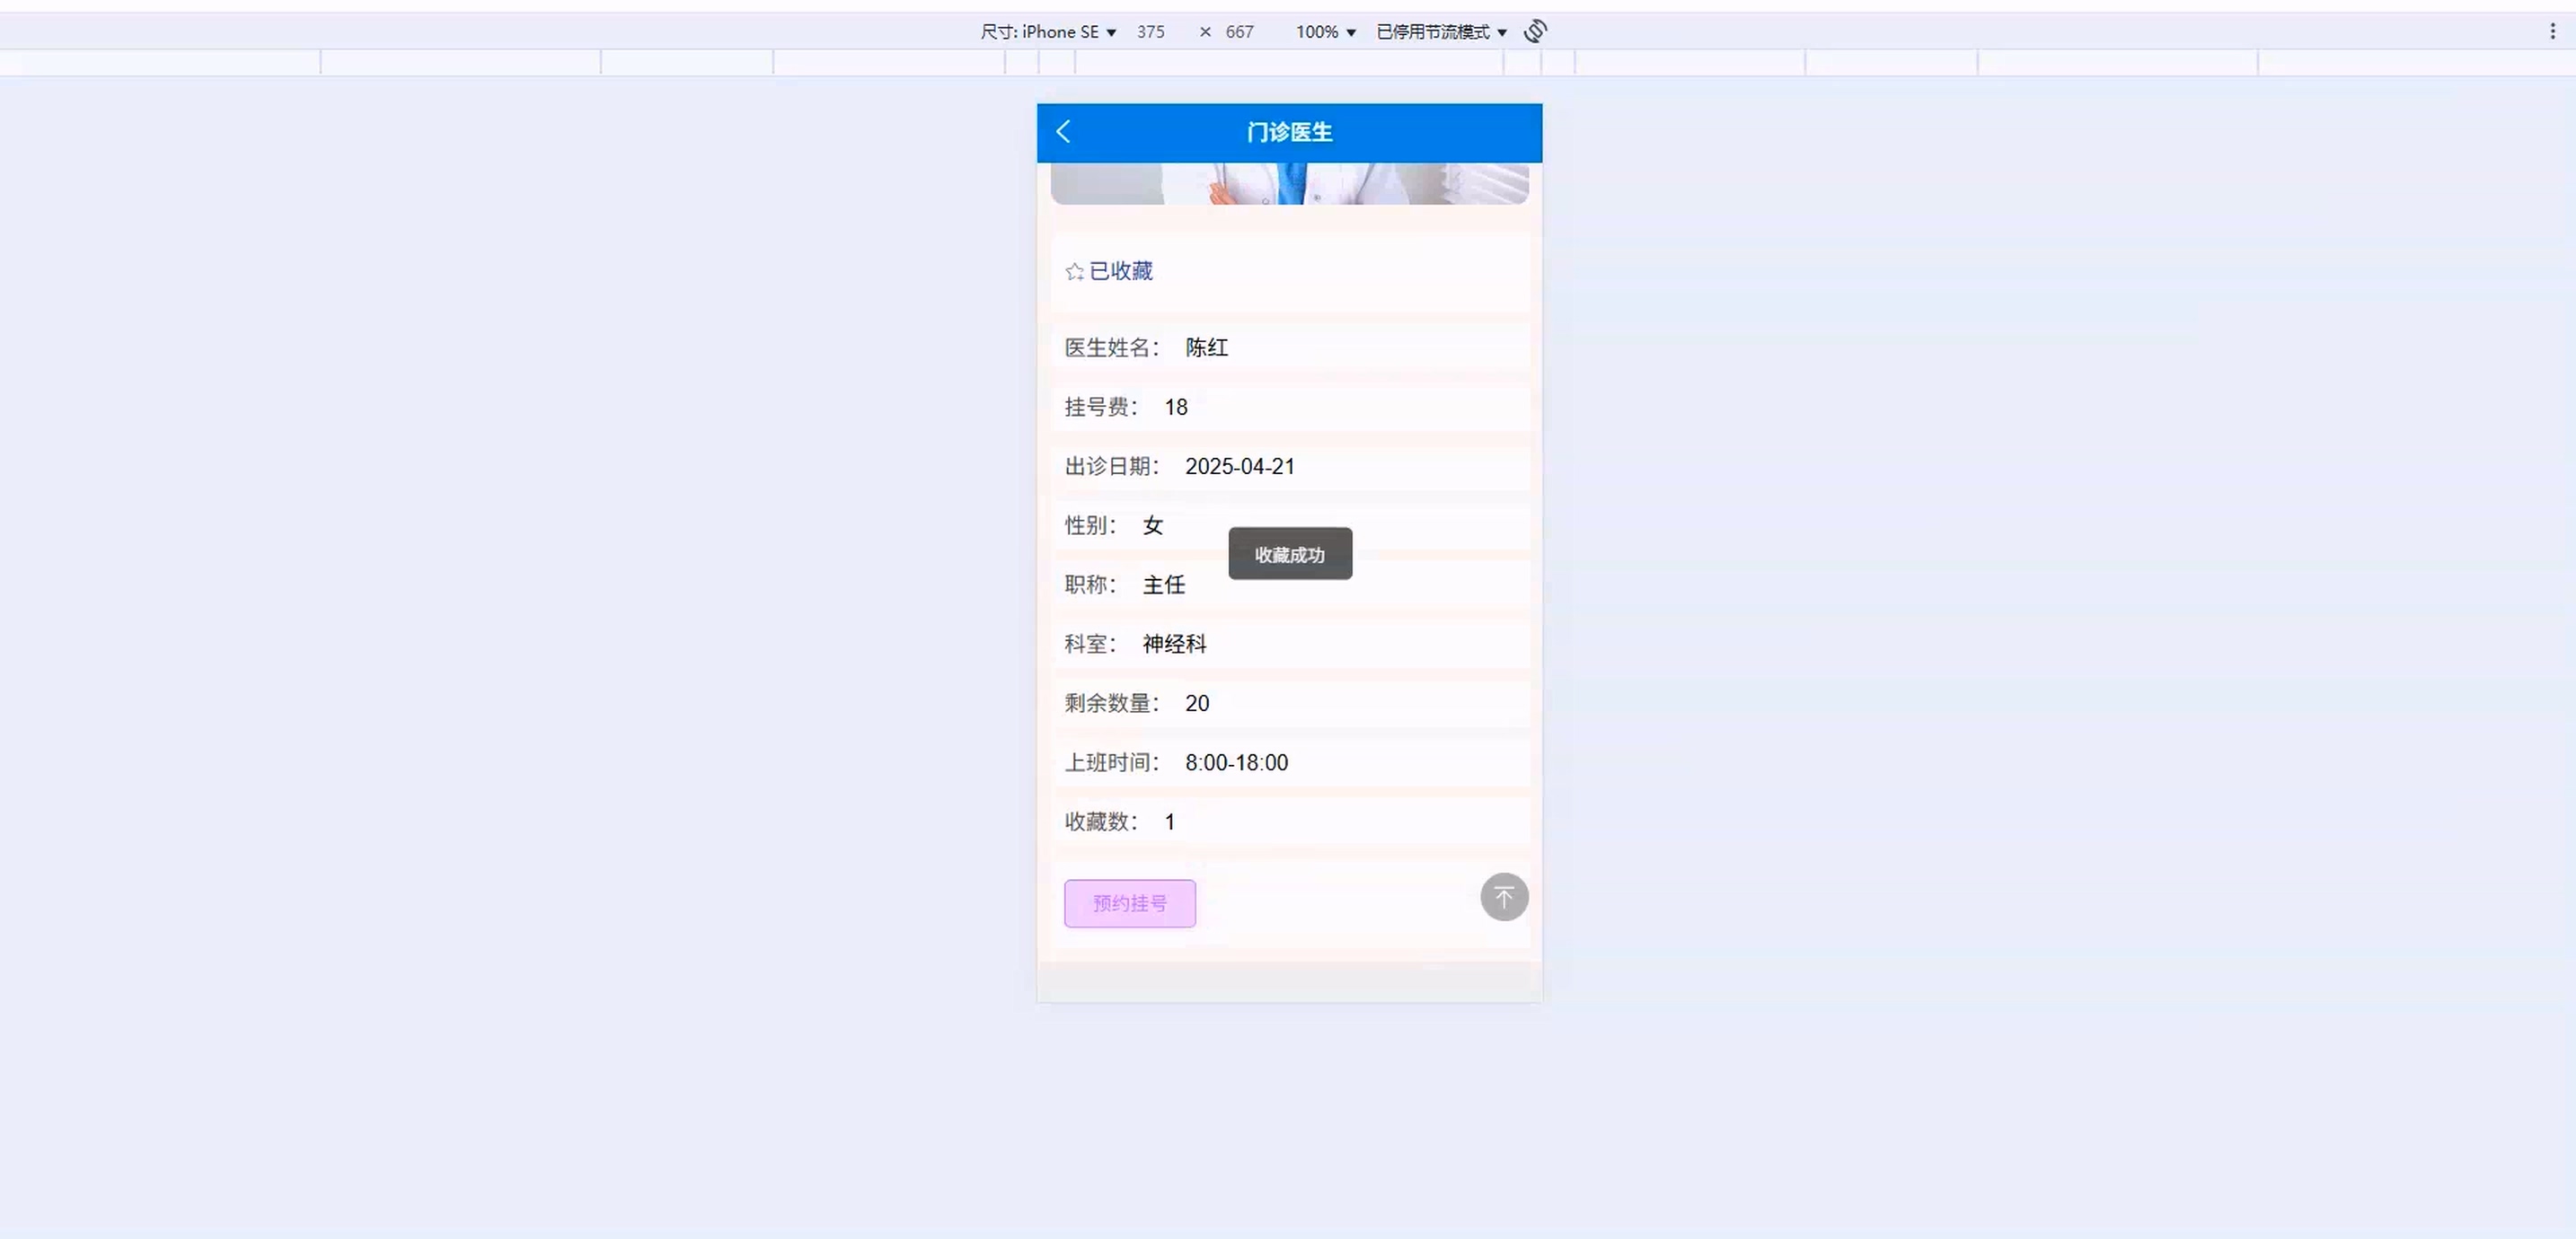Image resolution: width=2576 pixels, height=1239 pixels.
Task: Click the doctor name 陈红
Action: pos(1206,348)
